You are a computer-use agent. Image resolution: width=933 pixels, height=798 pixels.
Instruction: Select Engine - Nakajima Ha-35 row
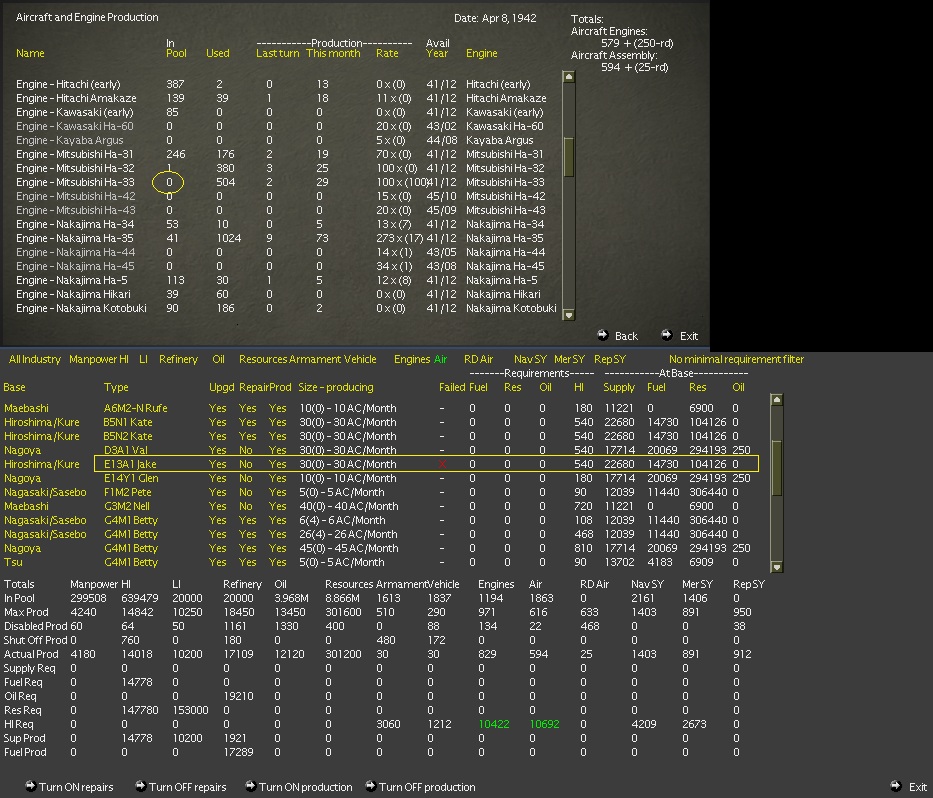286,239
